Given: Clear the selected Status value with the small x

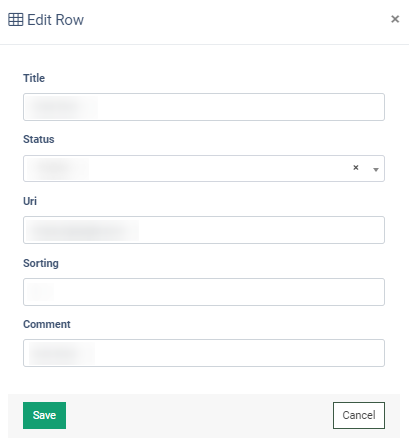Looking at the screenshot, I should pyautogui.click(x=356, y=168).
